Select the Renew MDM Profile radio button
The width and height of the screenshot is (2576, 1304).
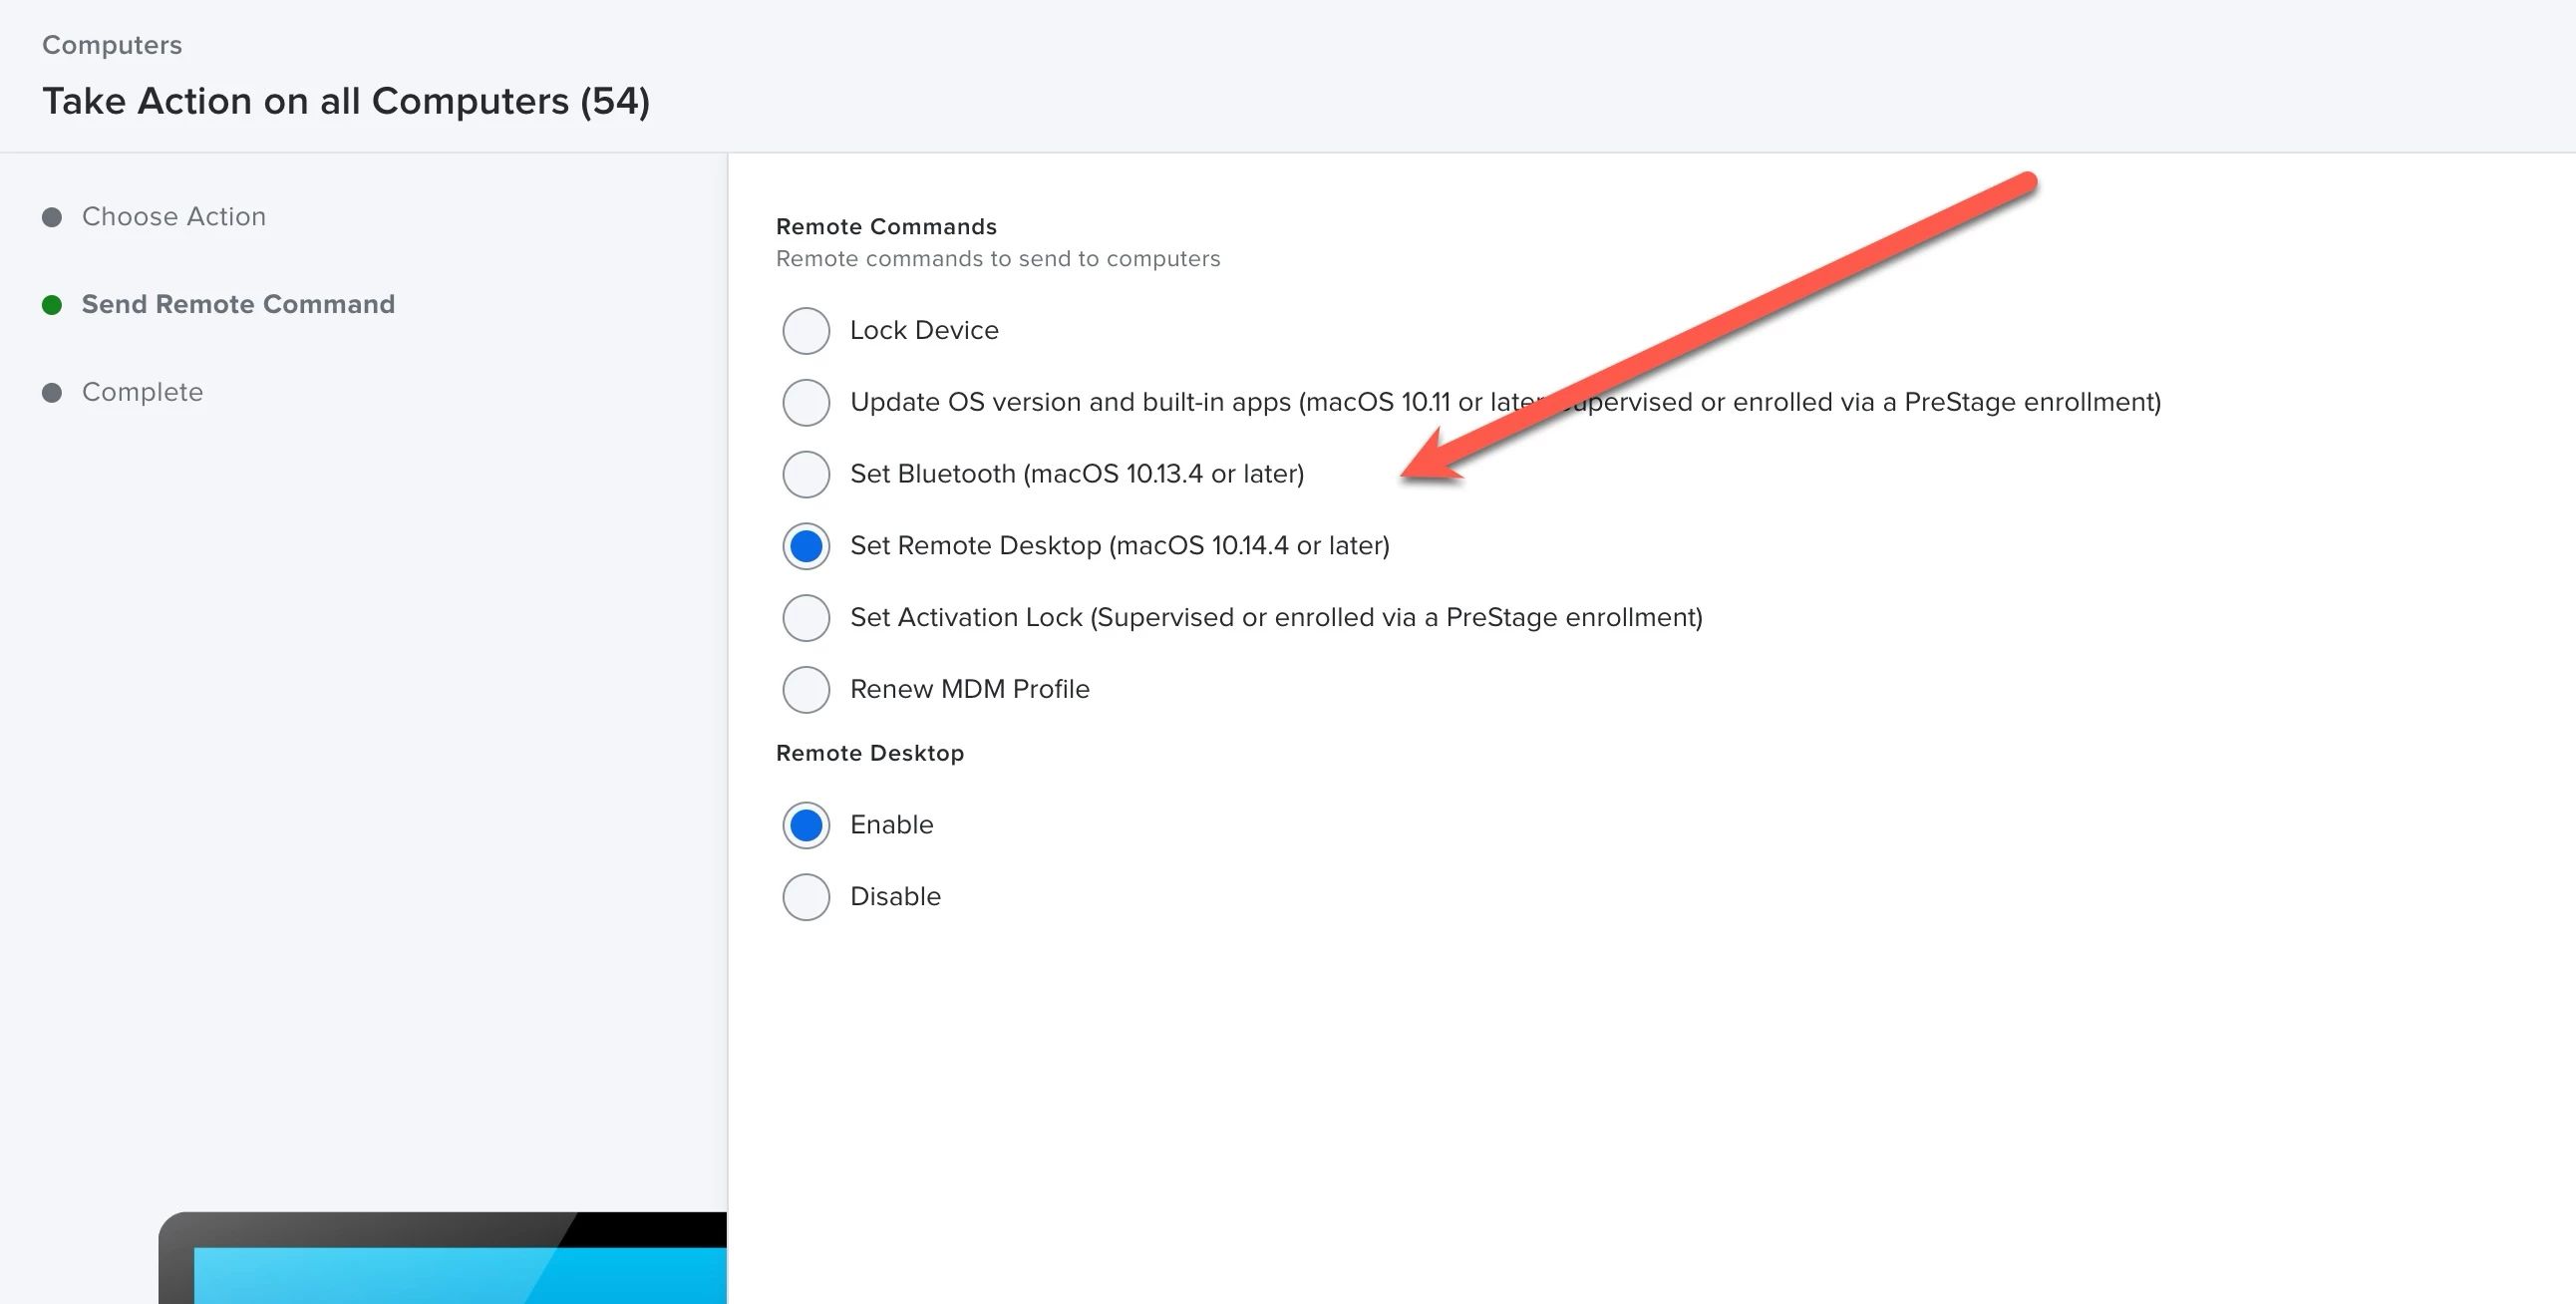[806, 690]
